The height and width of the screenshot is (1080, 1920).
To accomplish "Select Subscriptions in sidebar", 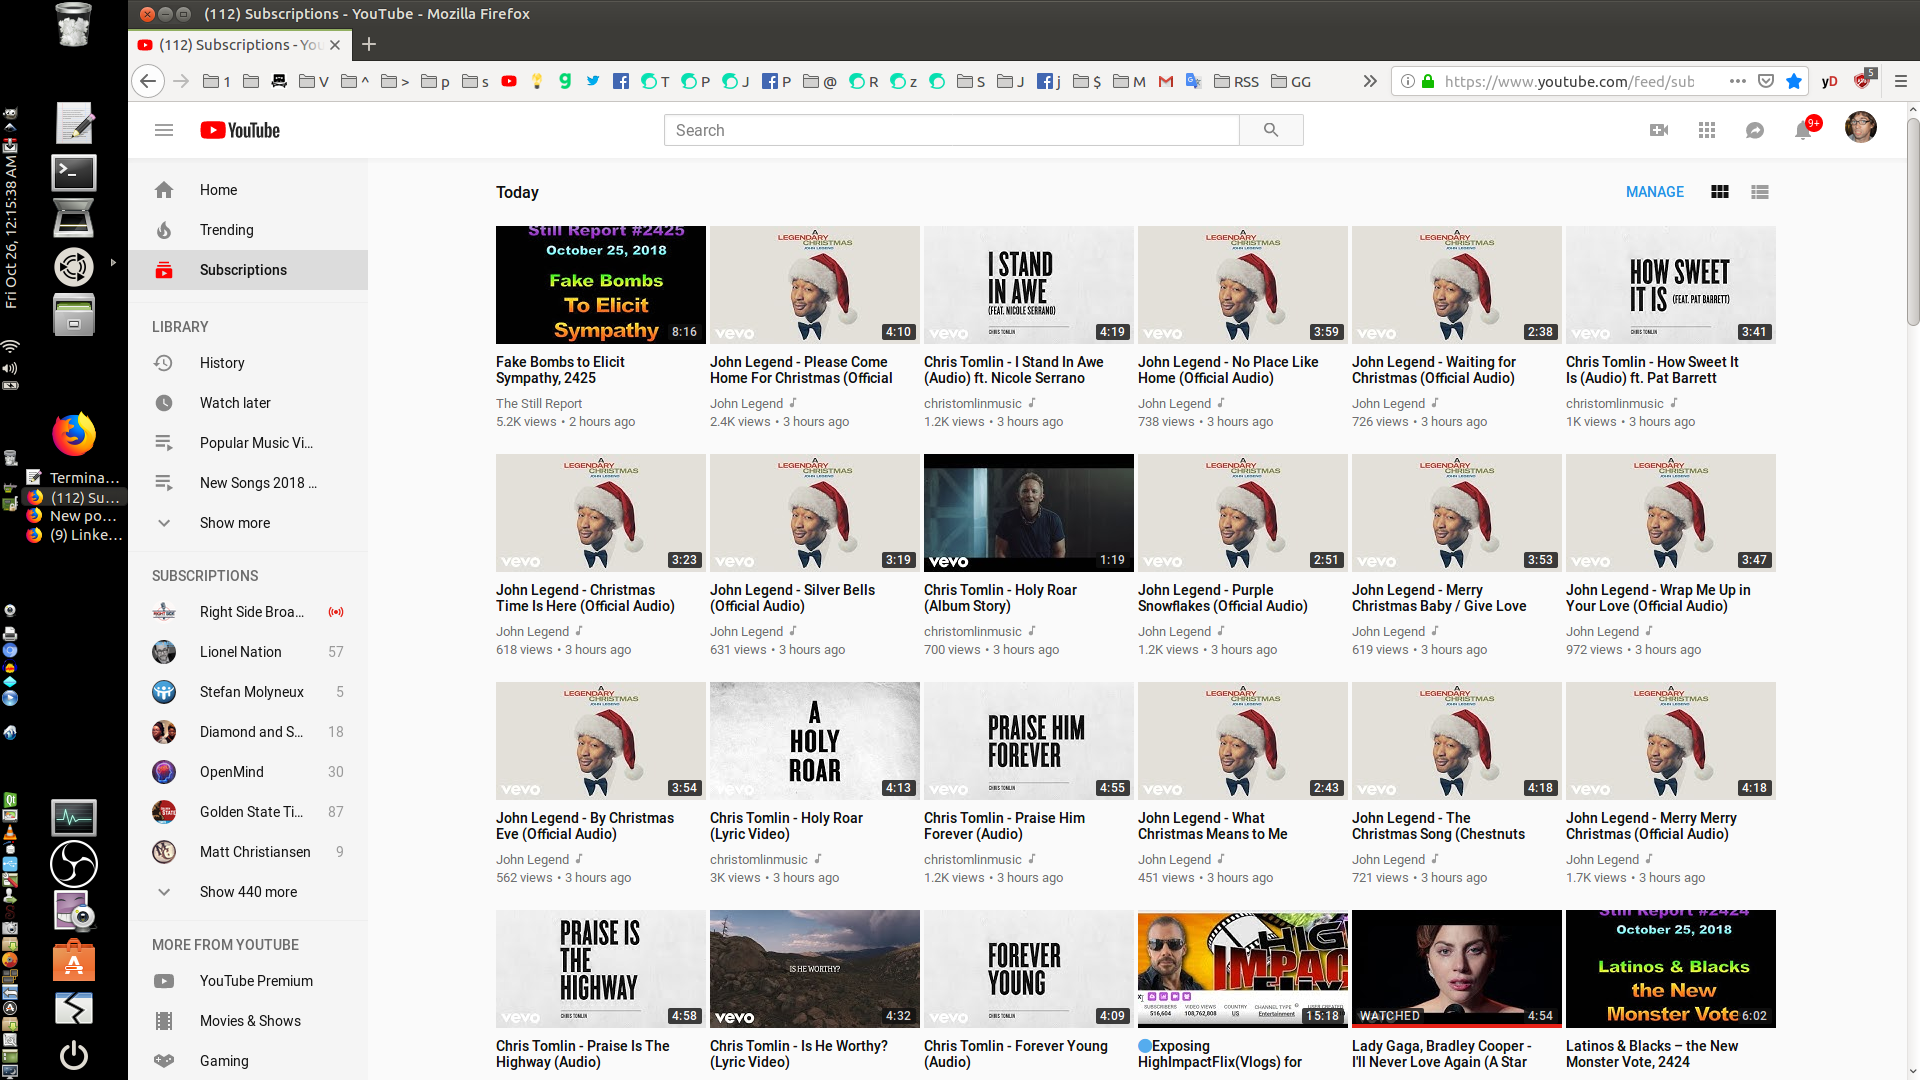I will (248, 270).
